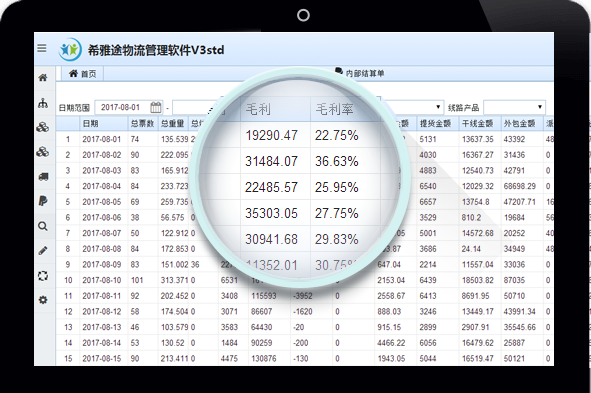Open the organization chart sidebar icon
The image size is (591, 393).
click(x=43, y=103)
